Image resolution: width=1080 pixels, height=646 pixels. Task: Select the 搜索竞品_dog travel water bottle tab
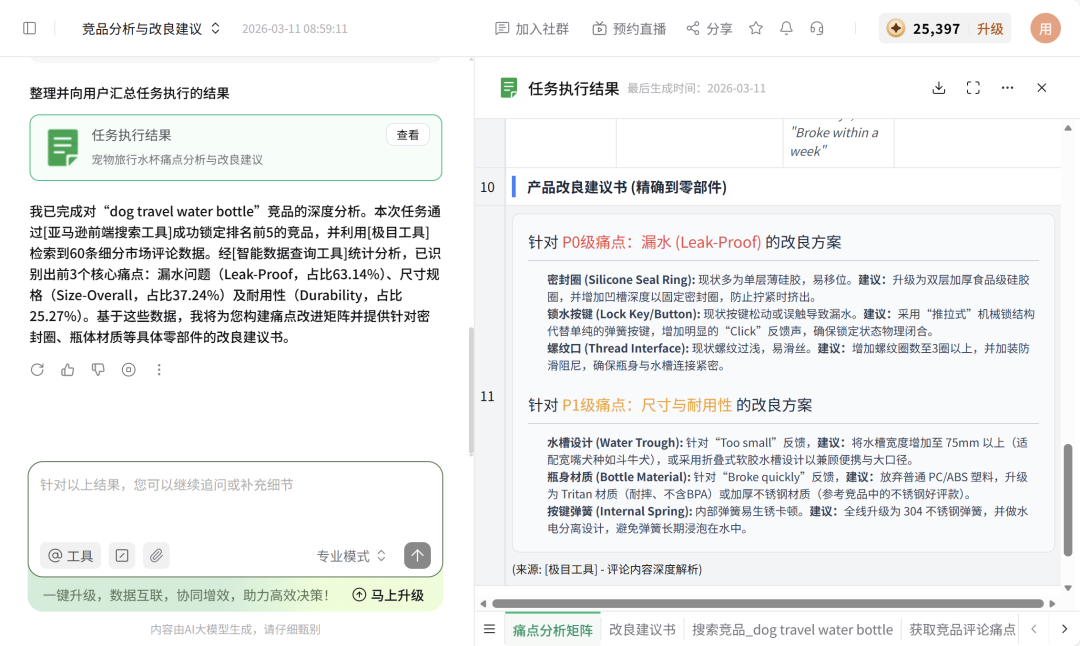792,630
